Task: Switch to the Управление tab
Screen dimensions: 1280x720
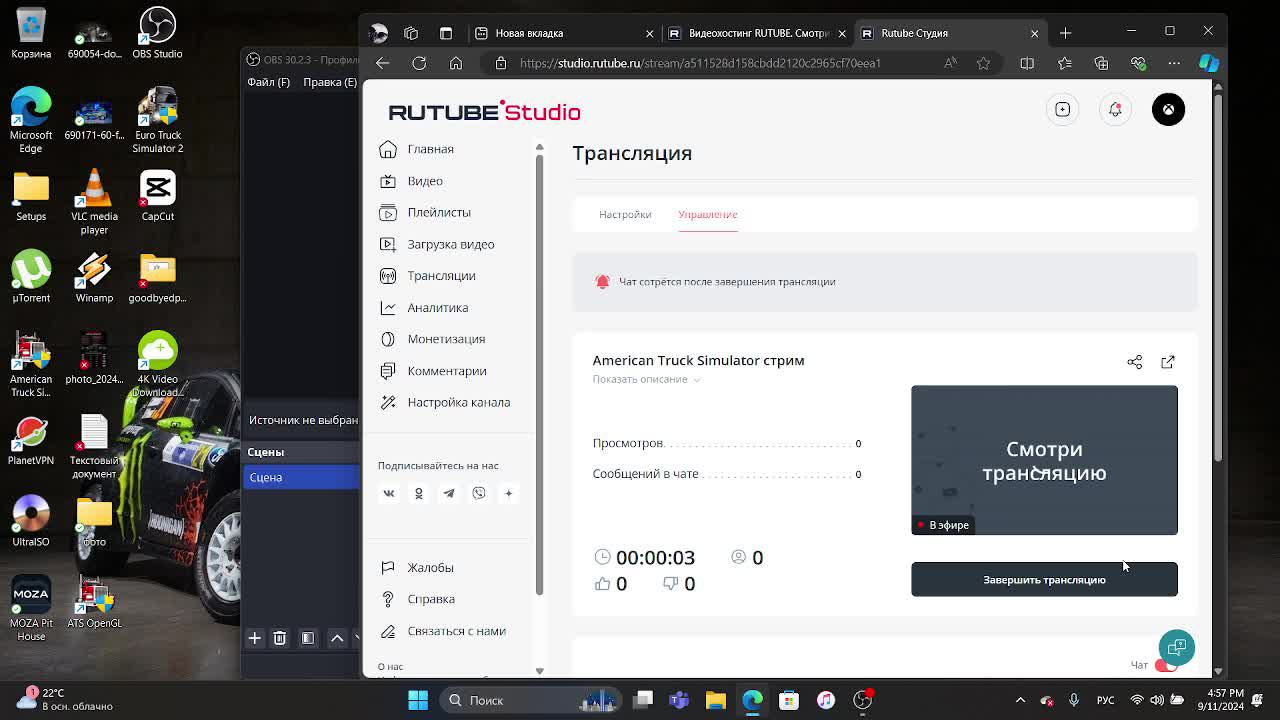Action: [x=708, y=214]
